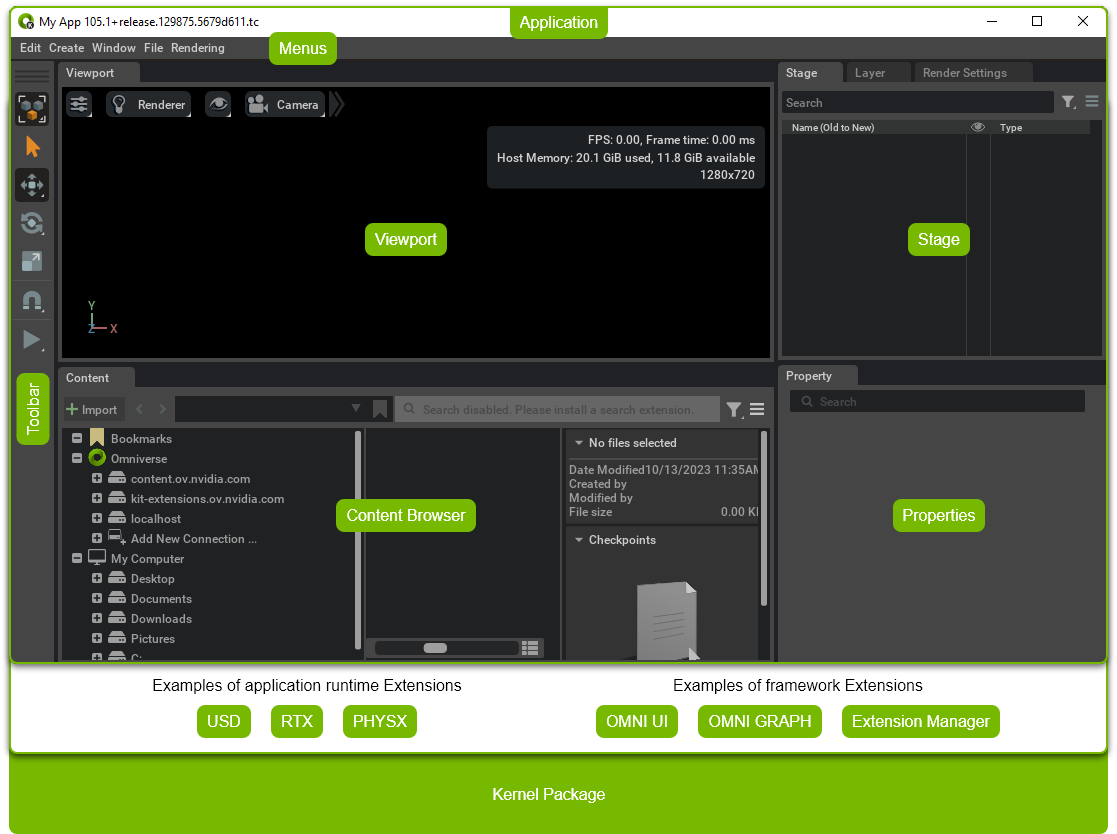Open viewport settings sliders icon
1117x834 pixels.
[79, 104]
